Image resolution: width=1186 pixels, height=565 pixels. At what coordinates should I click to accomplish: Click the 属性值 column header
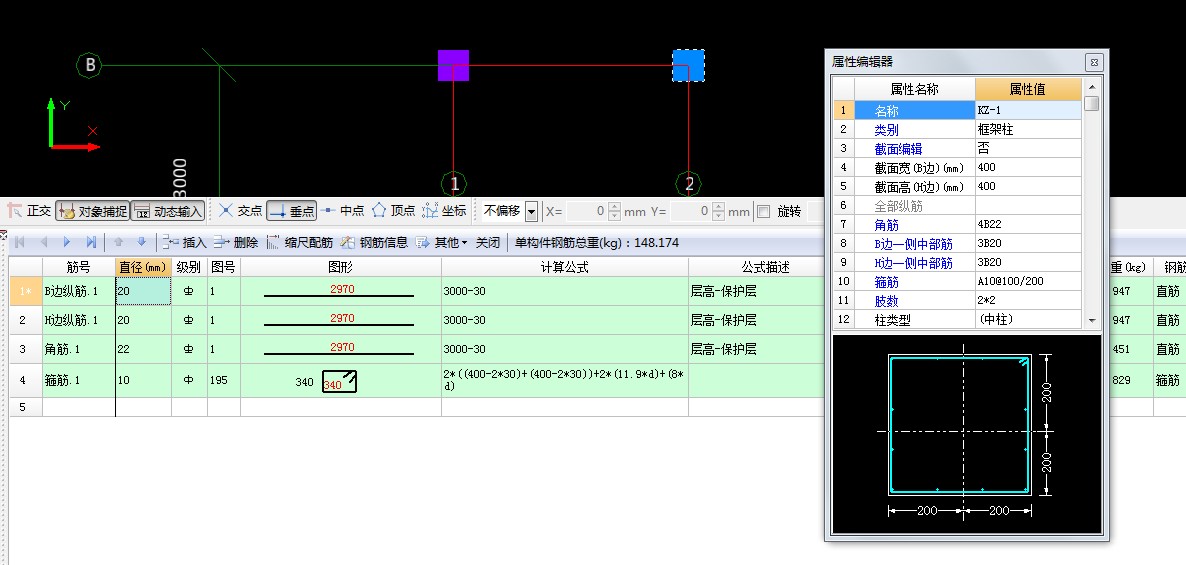pyautogui.click(x=1028, y=89)
